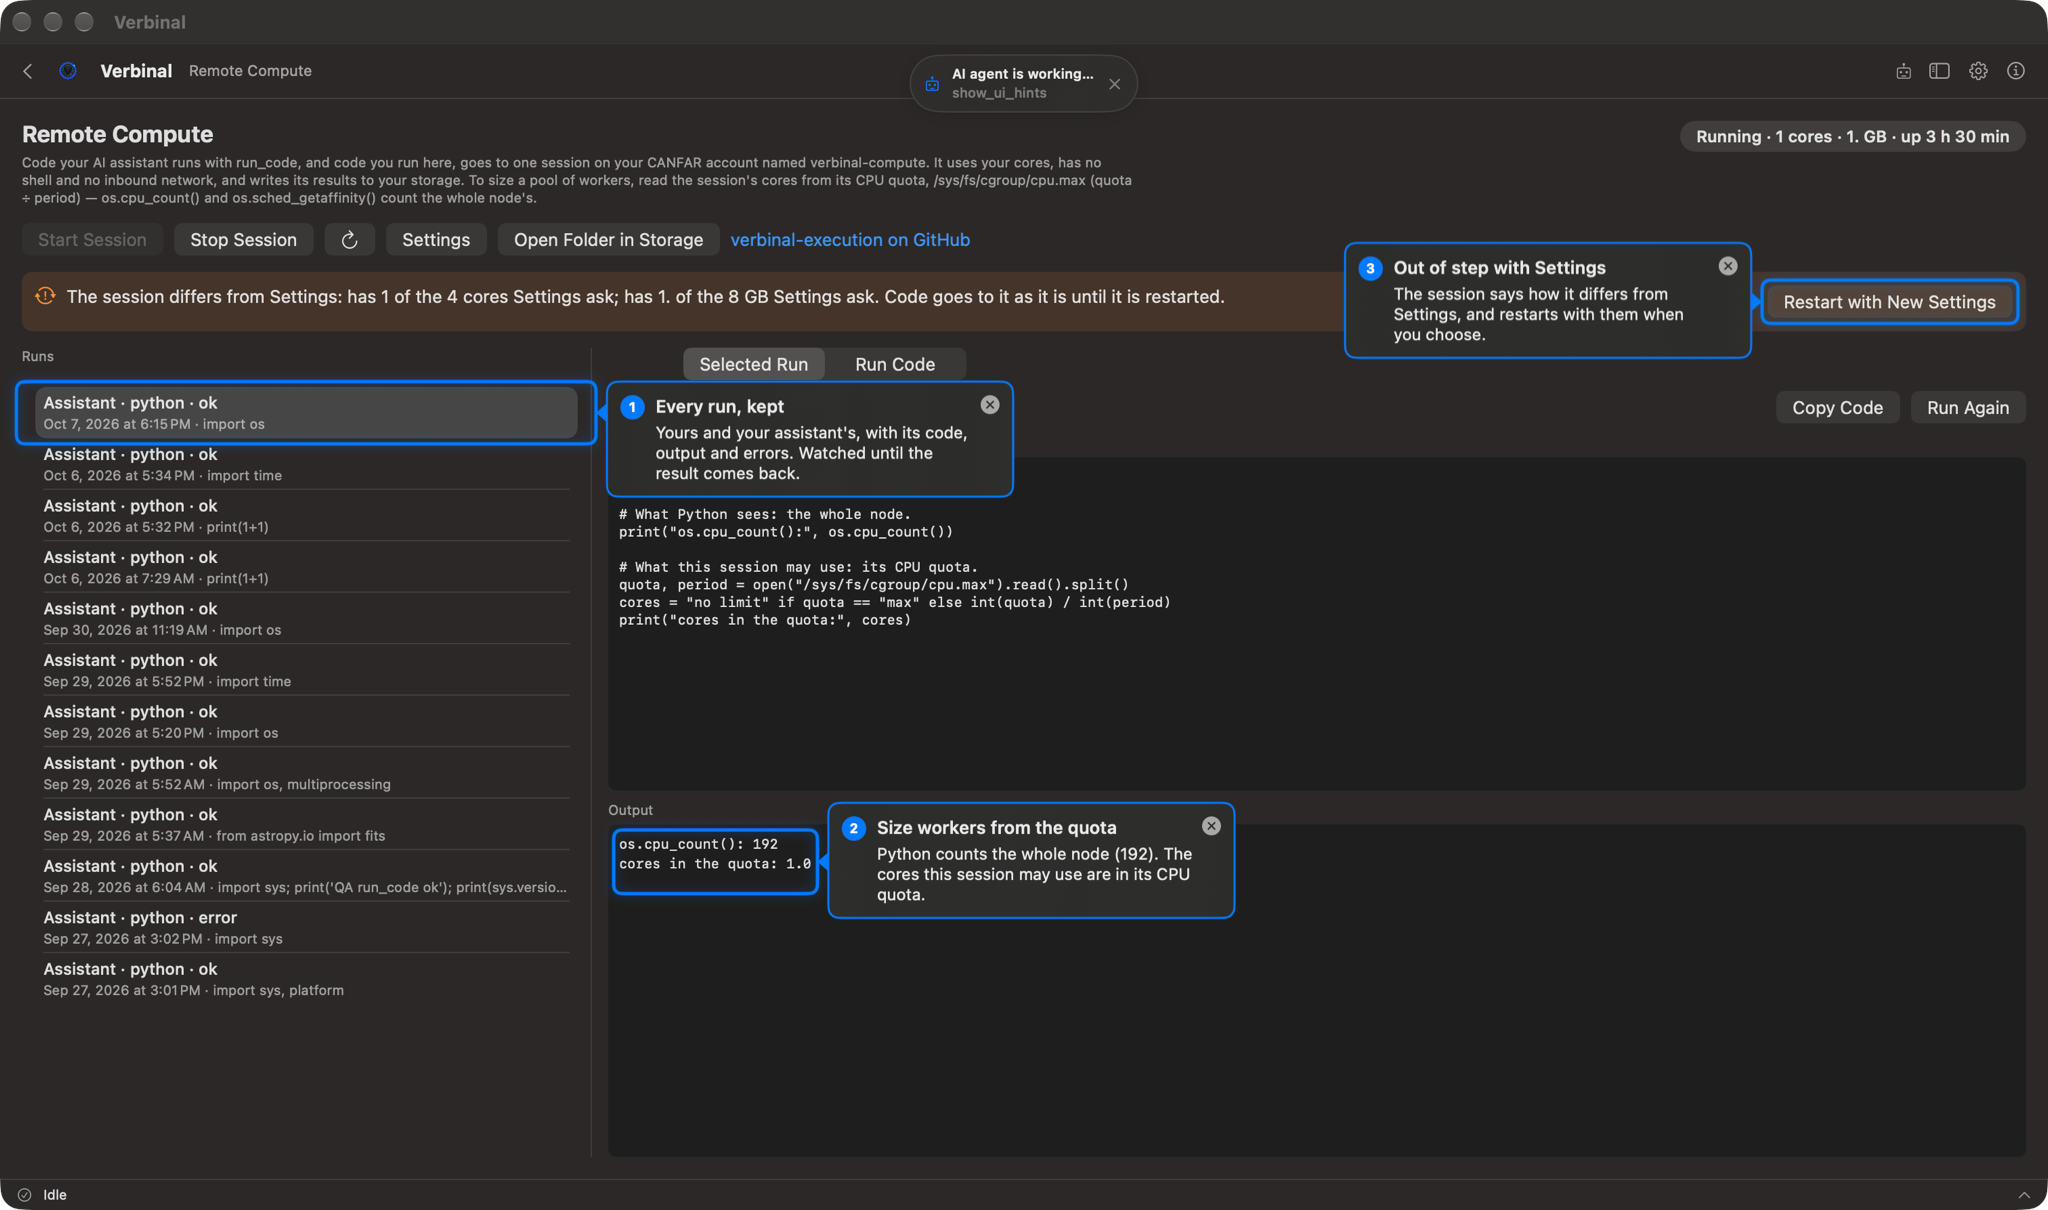
Task: Refresh the session status
Action: [x=349, y=240]
